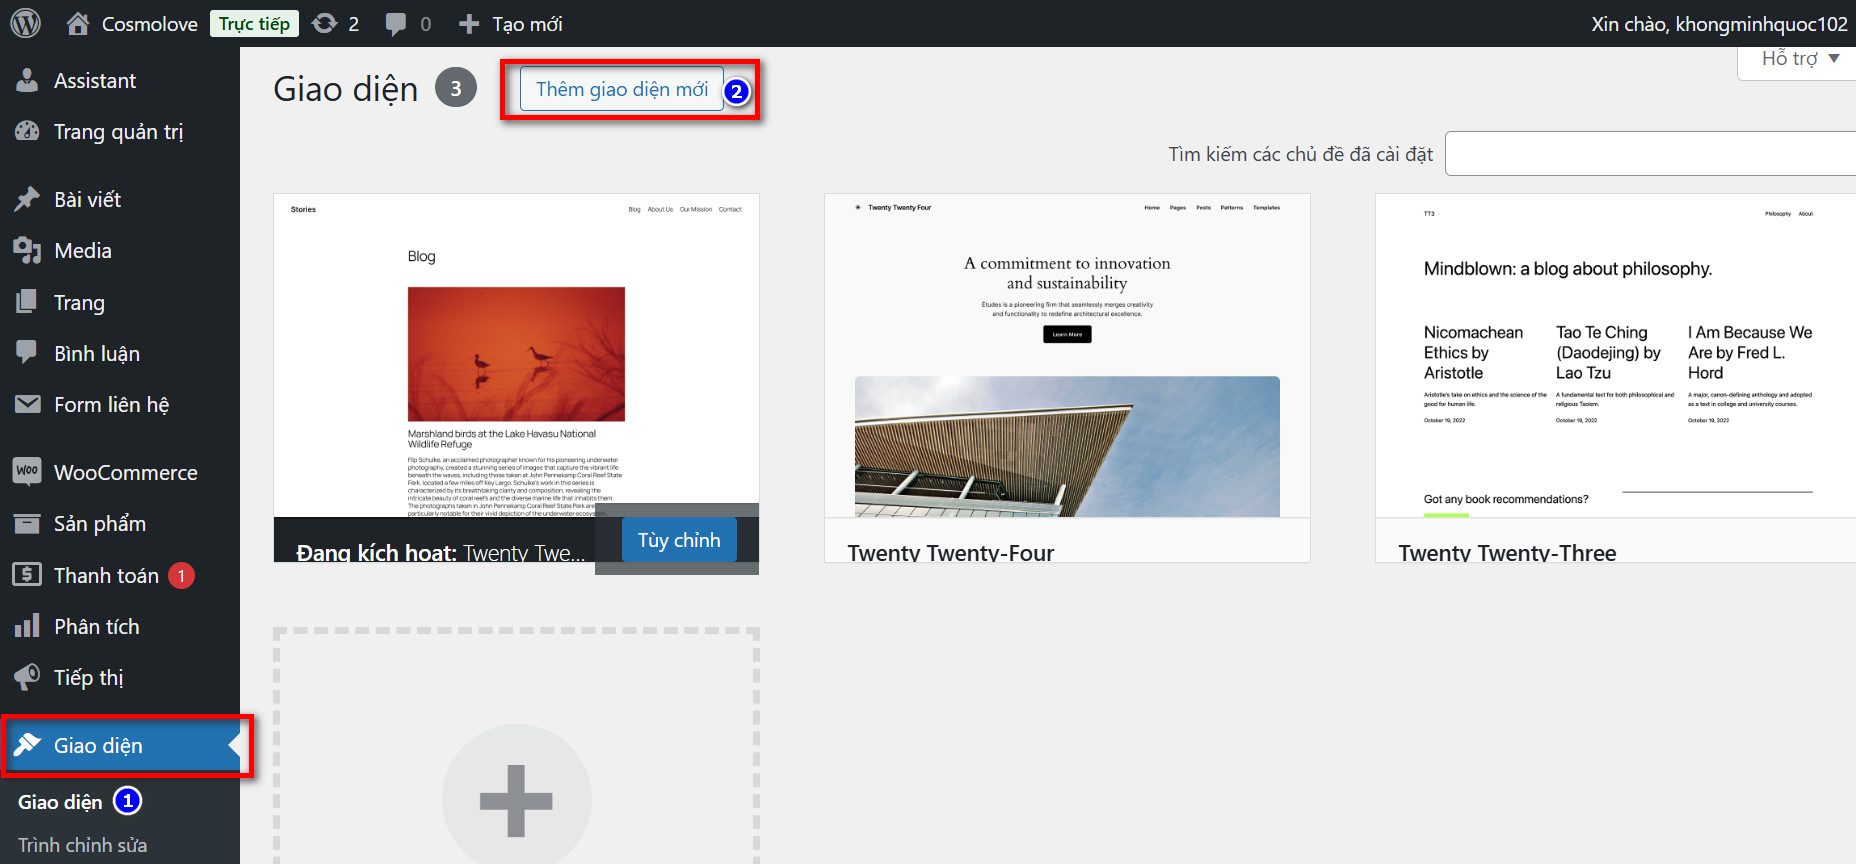This screenshot has width=1856, height=864.
Task: Click Giao diện submenu link
Action: pyautogui.click(x=60, y=802)
